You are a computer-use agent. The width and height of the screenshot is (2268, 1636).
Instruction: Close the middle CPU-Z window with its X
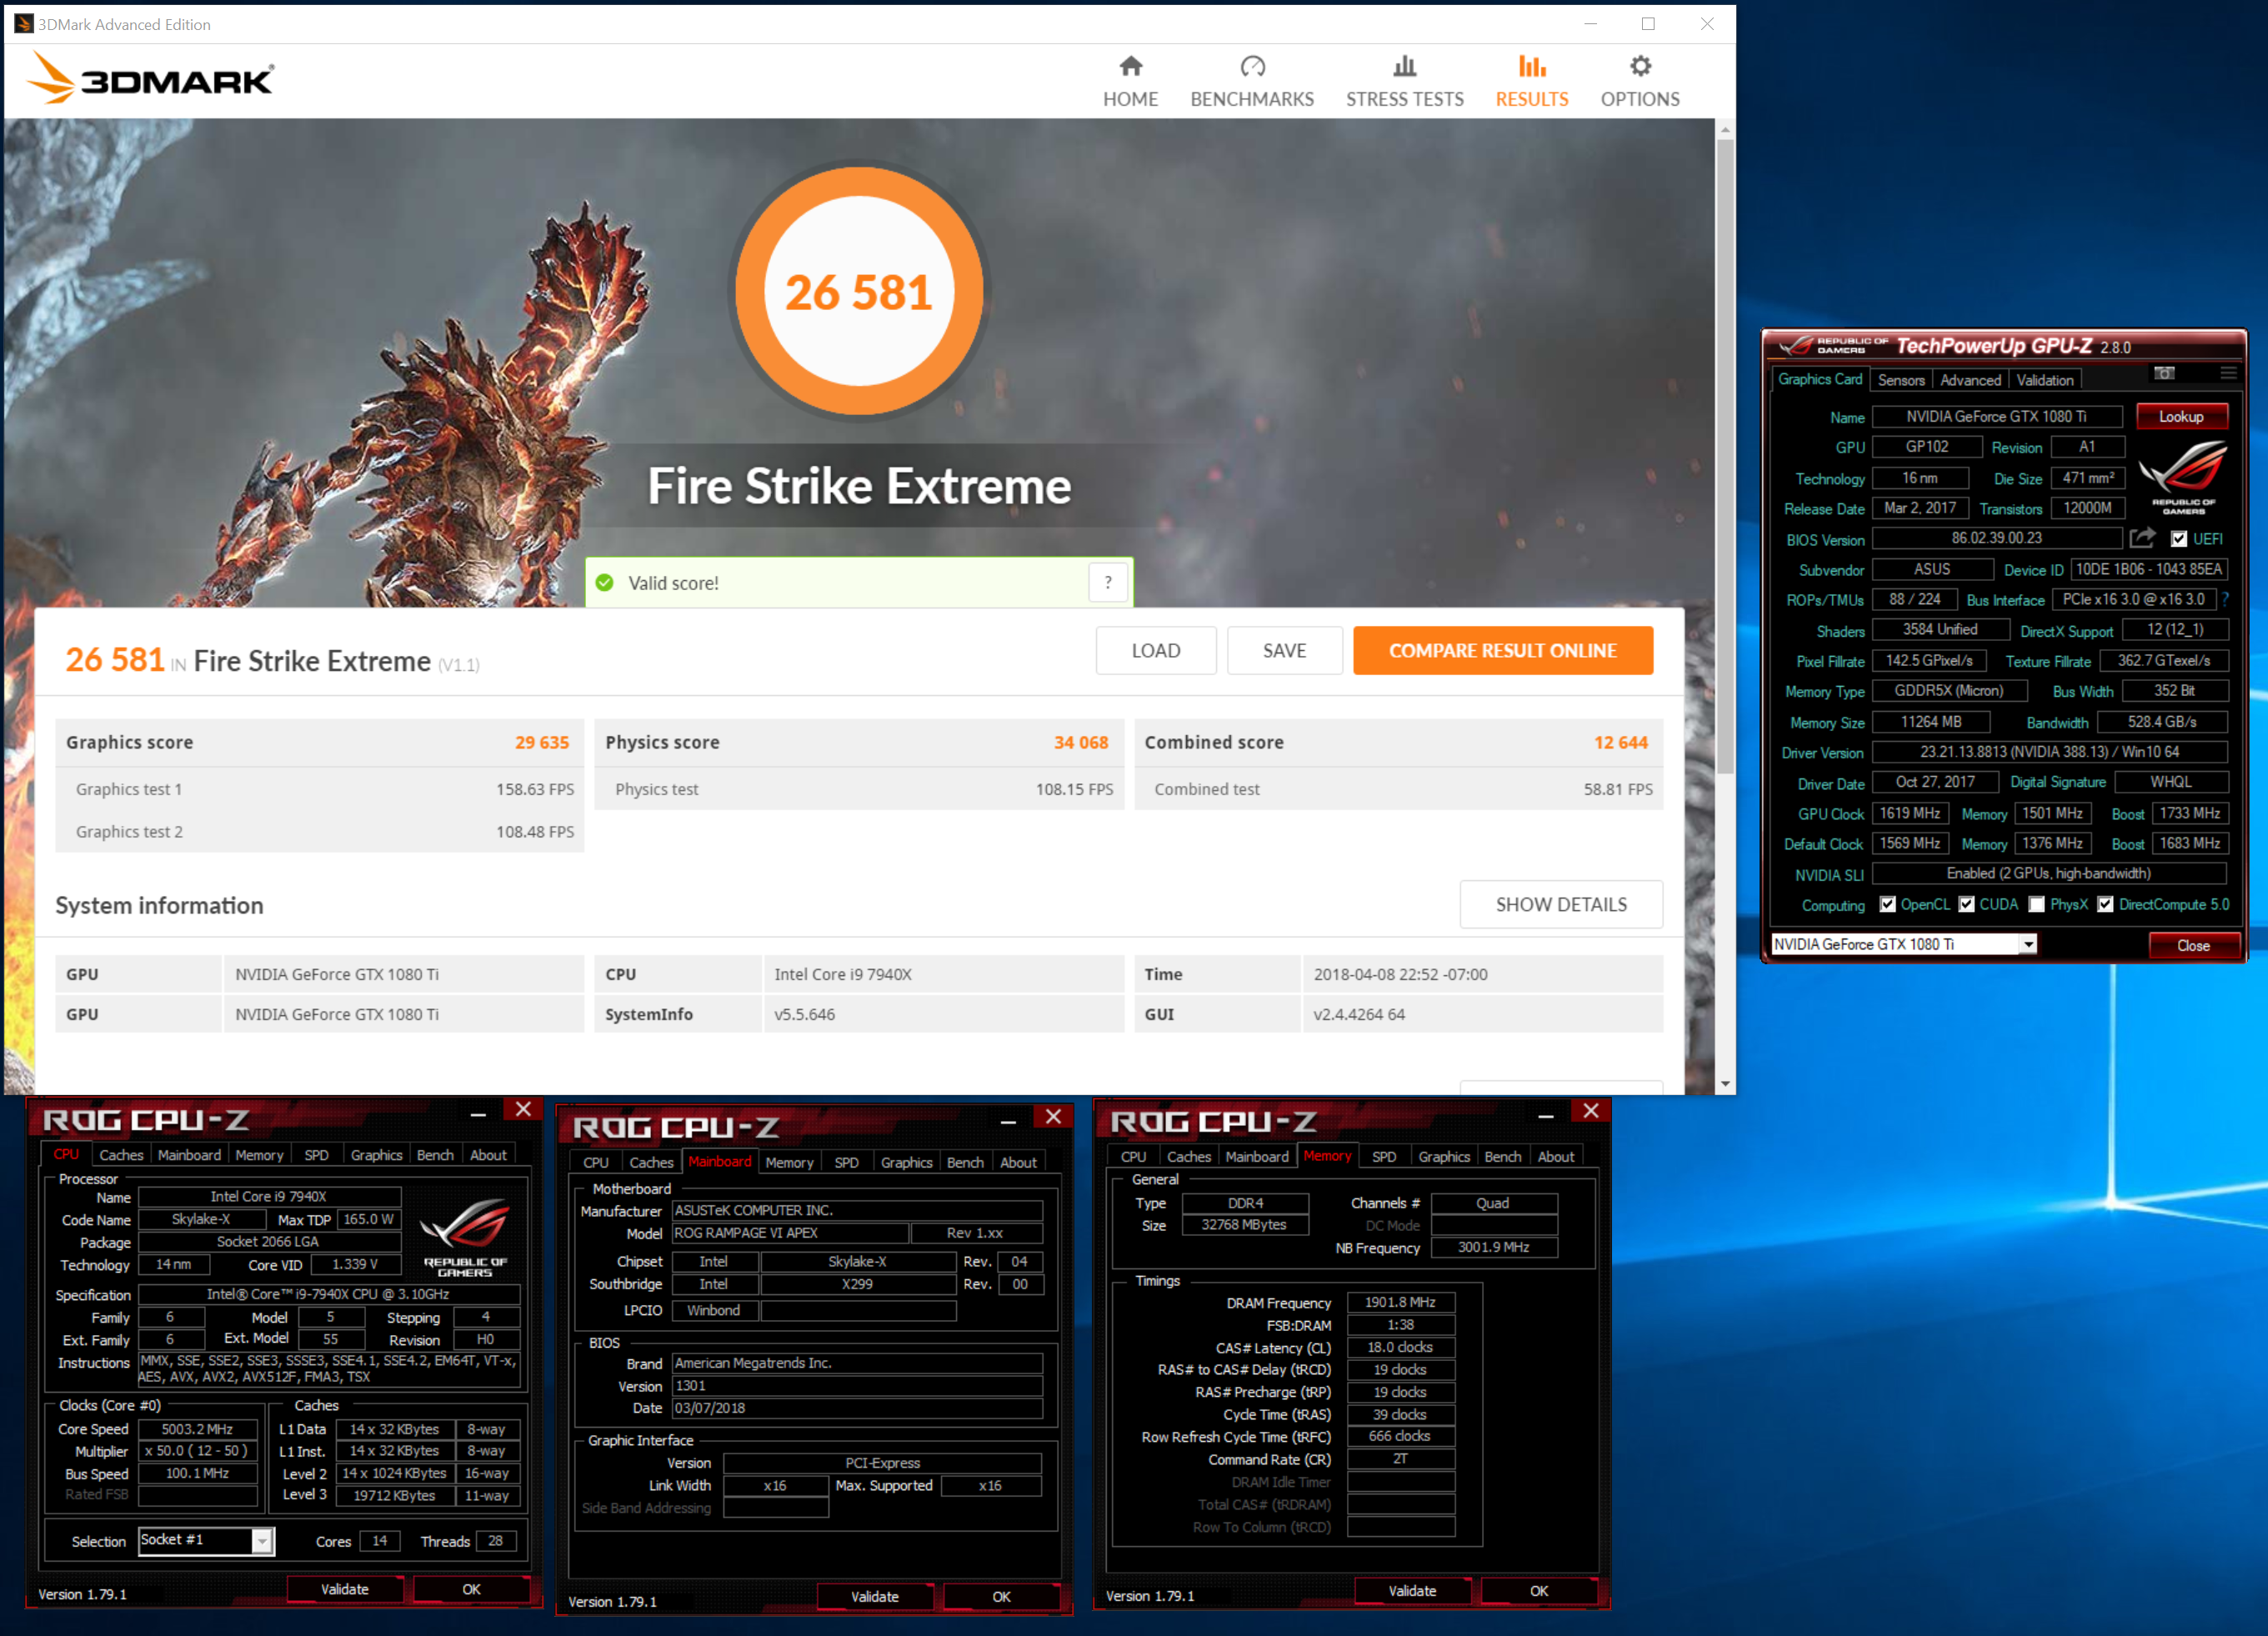pos(1053,1117)
